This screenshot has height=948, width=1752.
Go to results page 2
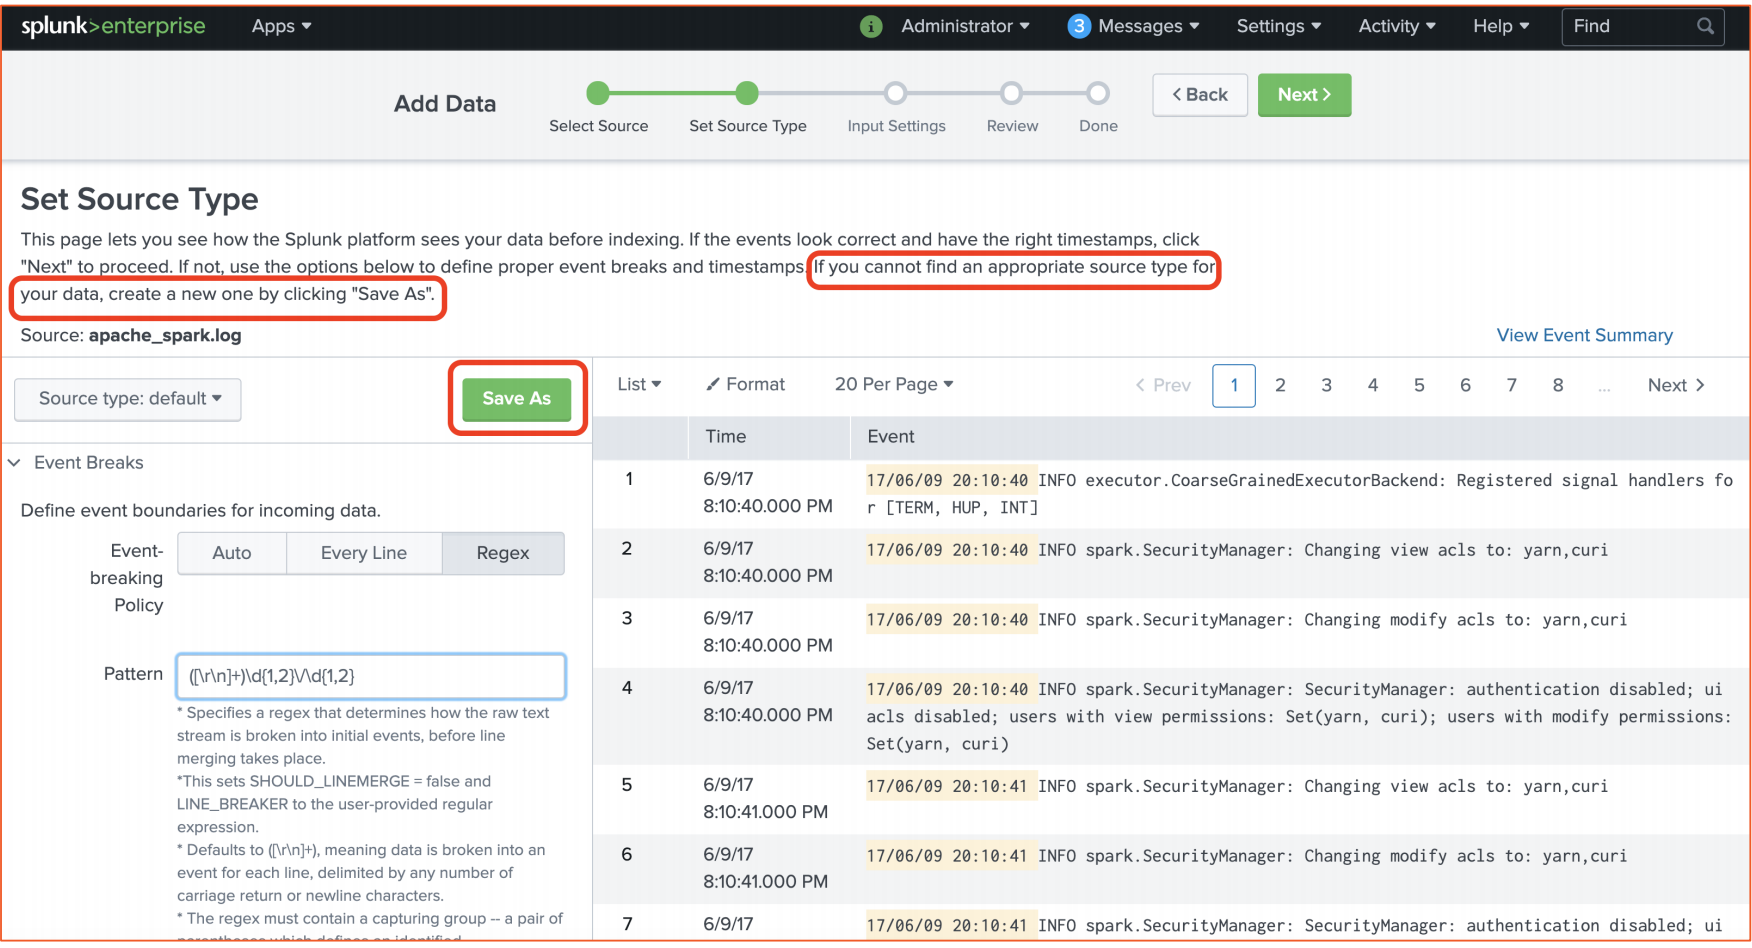(1280, 385)
